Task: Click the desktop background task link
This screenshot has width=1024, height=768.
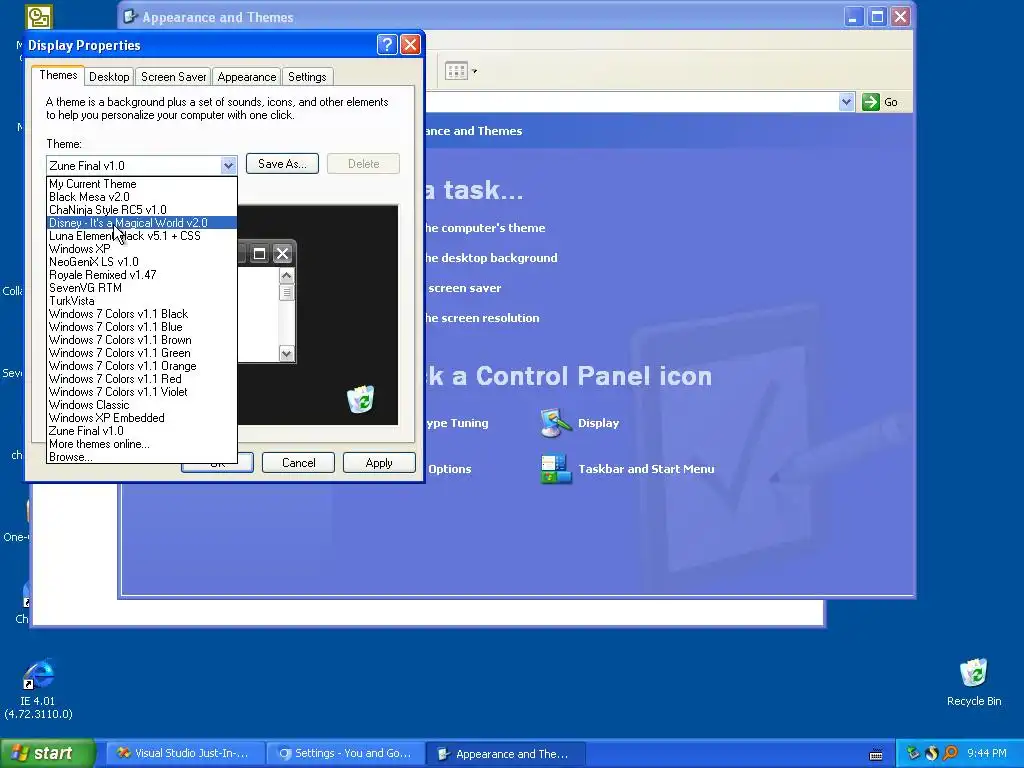Action: click(x=490, y=258)
